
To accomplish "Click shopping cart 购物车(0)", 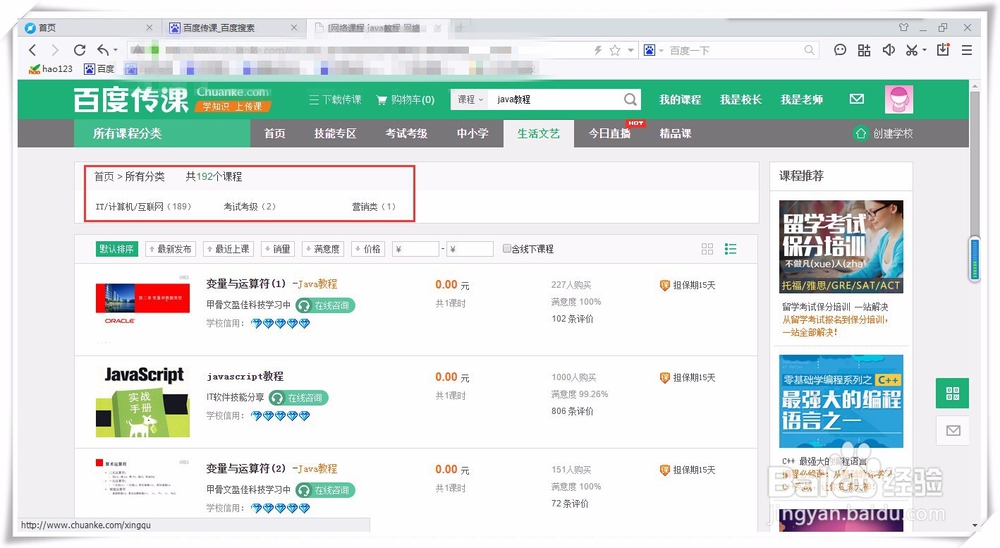I will [x=406, y=100].
